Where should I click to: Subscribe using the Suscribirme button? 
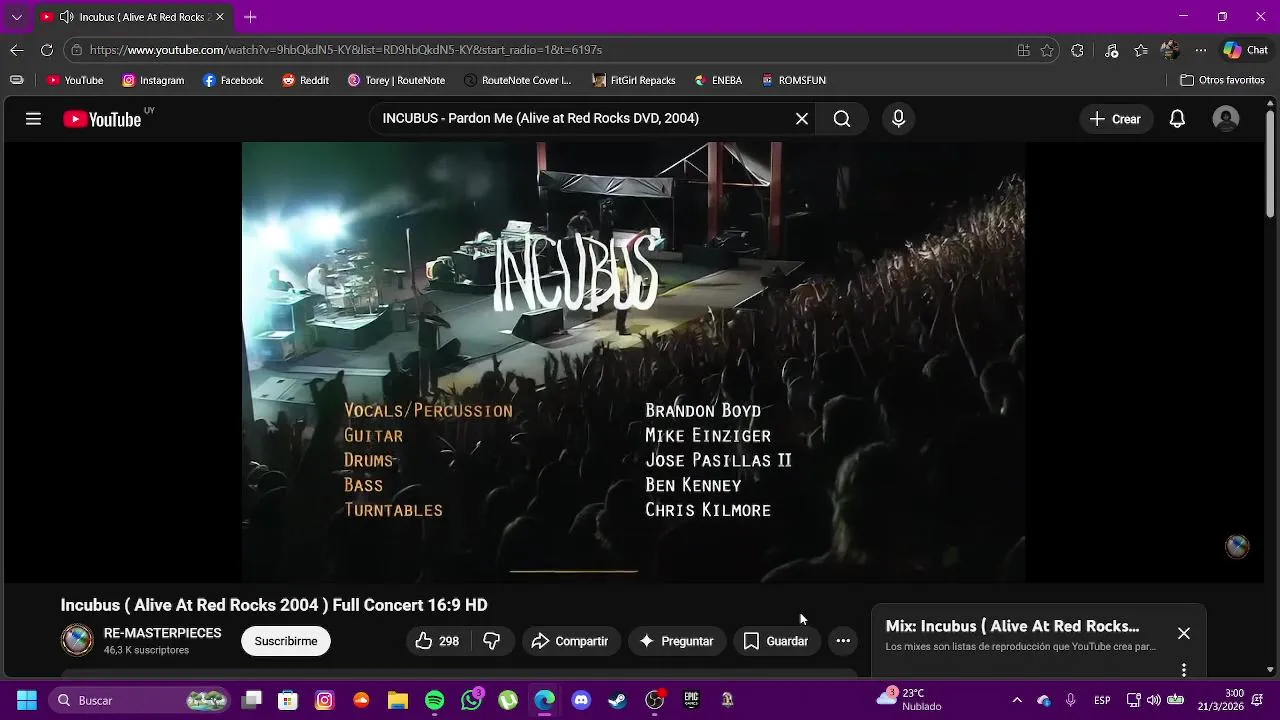tap(286, 641)
